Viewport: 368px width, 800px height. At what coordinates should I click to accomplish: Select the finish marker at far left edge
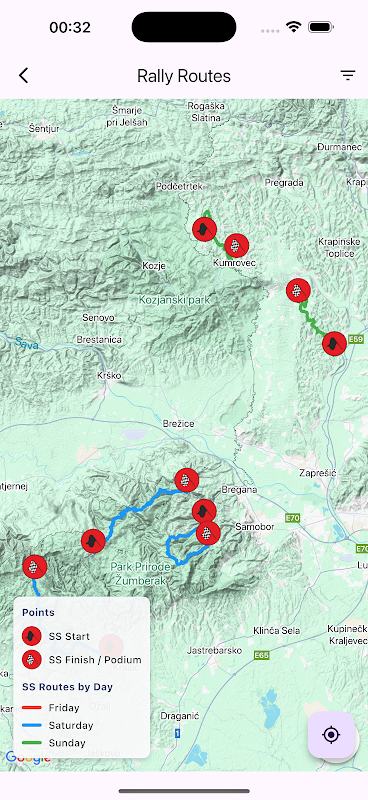[x=35, y=567]
